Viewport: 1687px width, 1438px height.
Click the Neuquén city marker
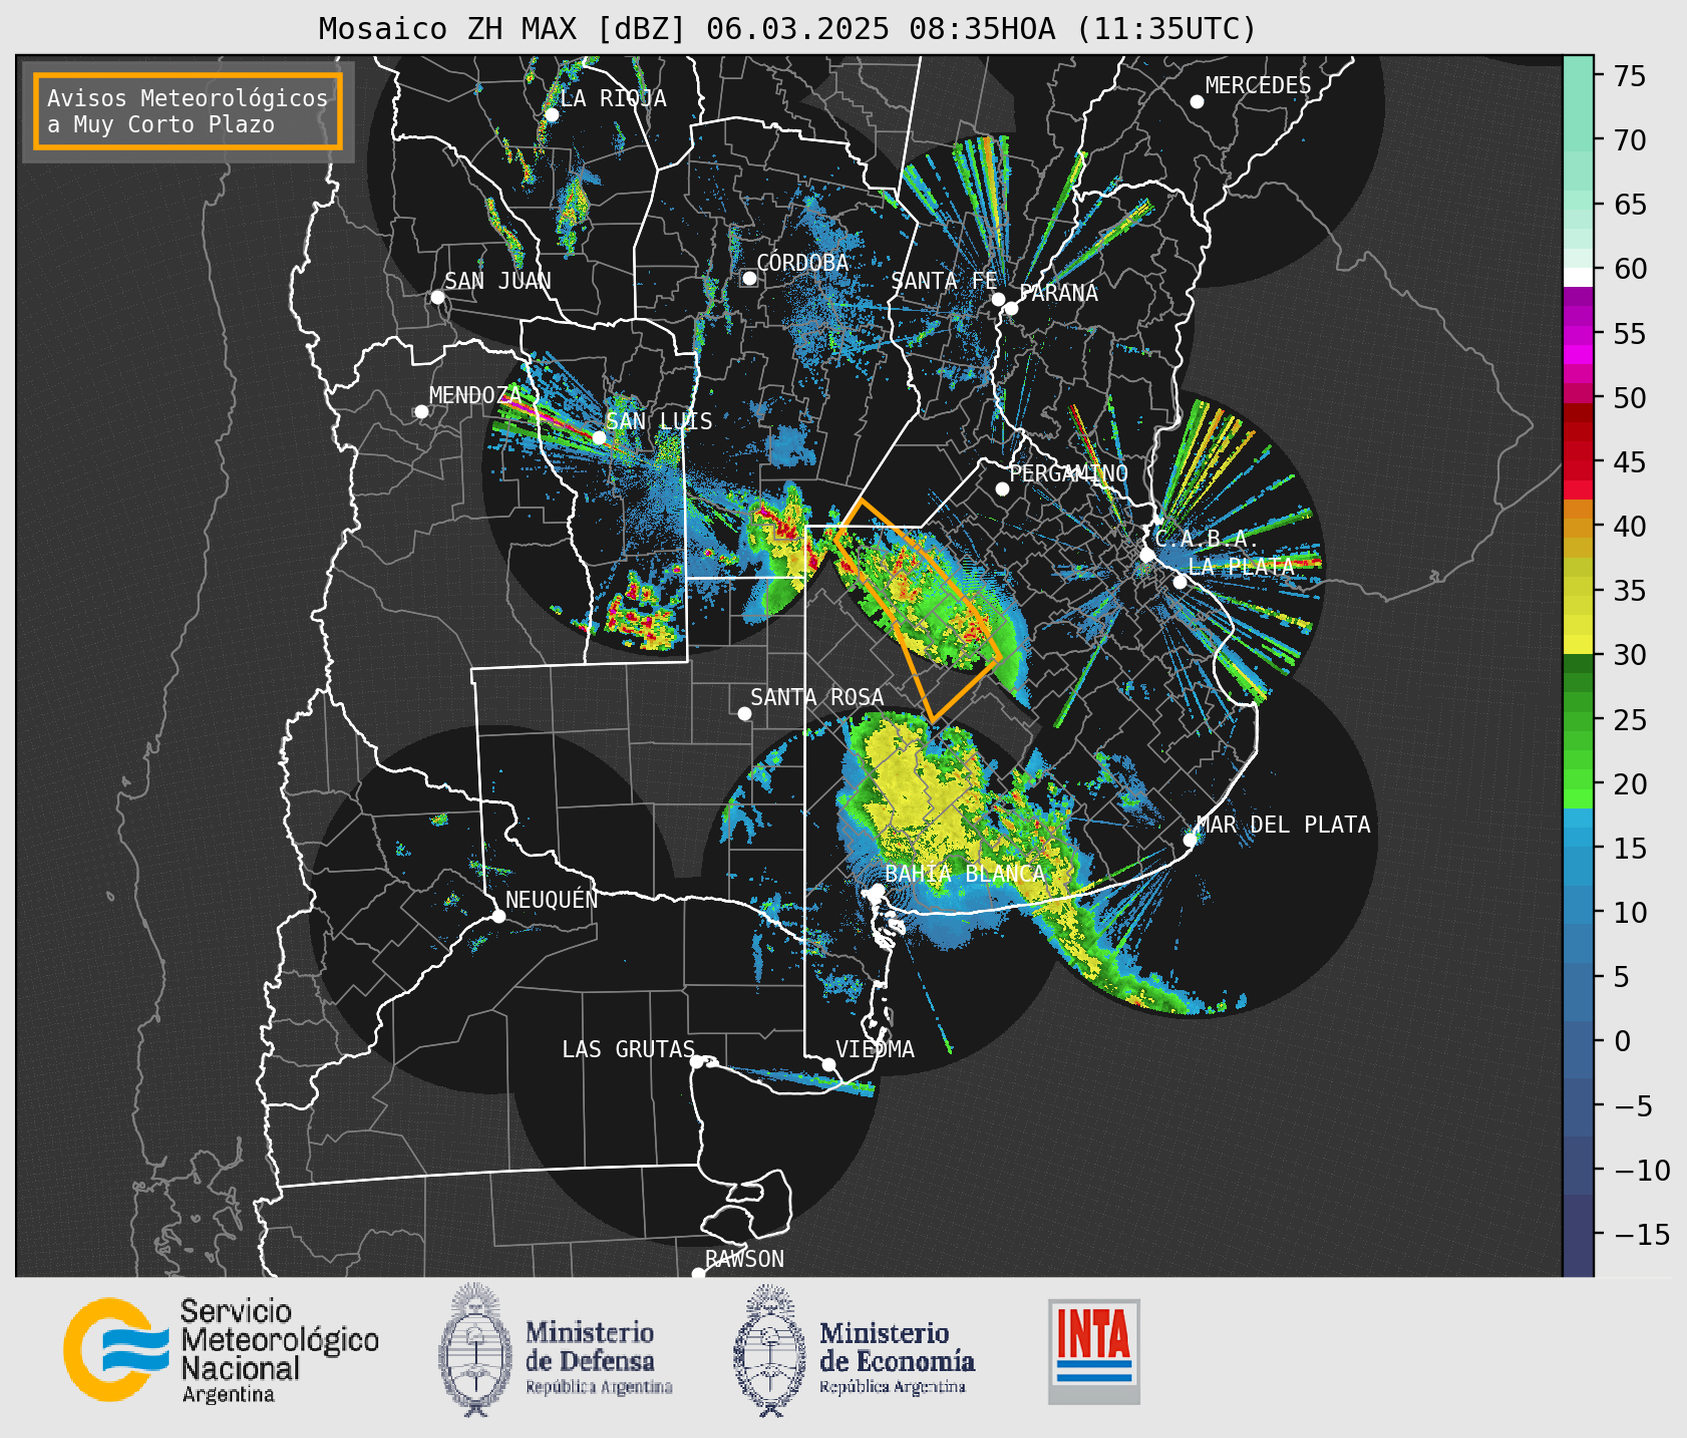[x=498, y=916]
